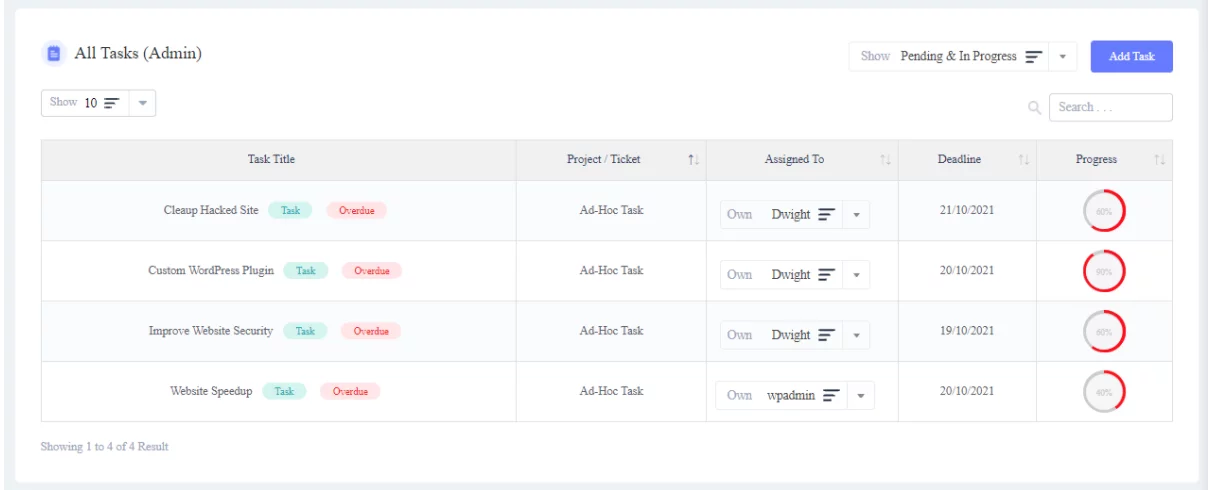Open assignee dropdown for Improve Website Security

856,335
